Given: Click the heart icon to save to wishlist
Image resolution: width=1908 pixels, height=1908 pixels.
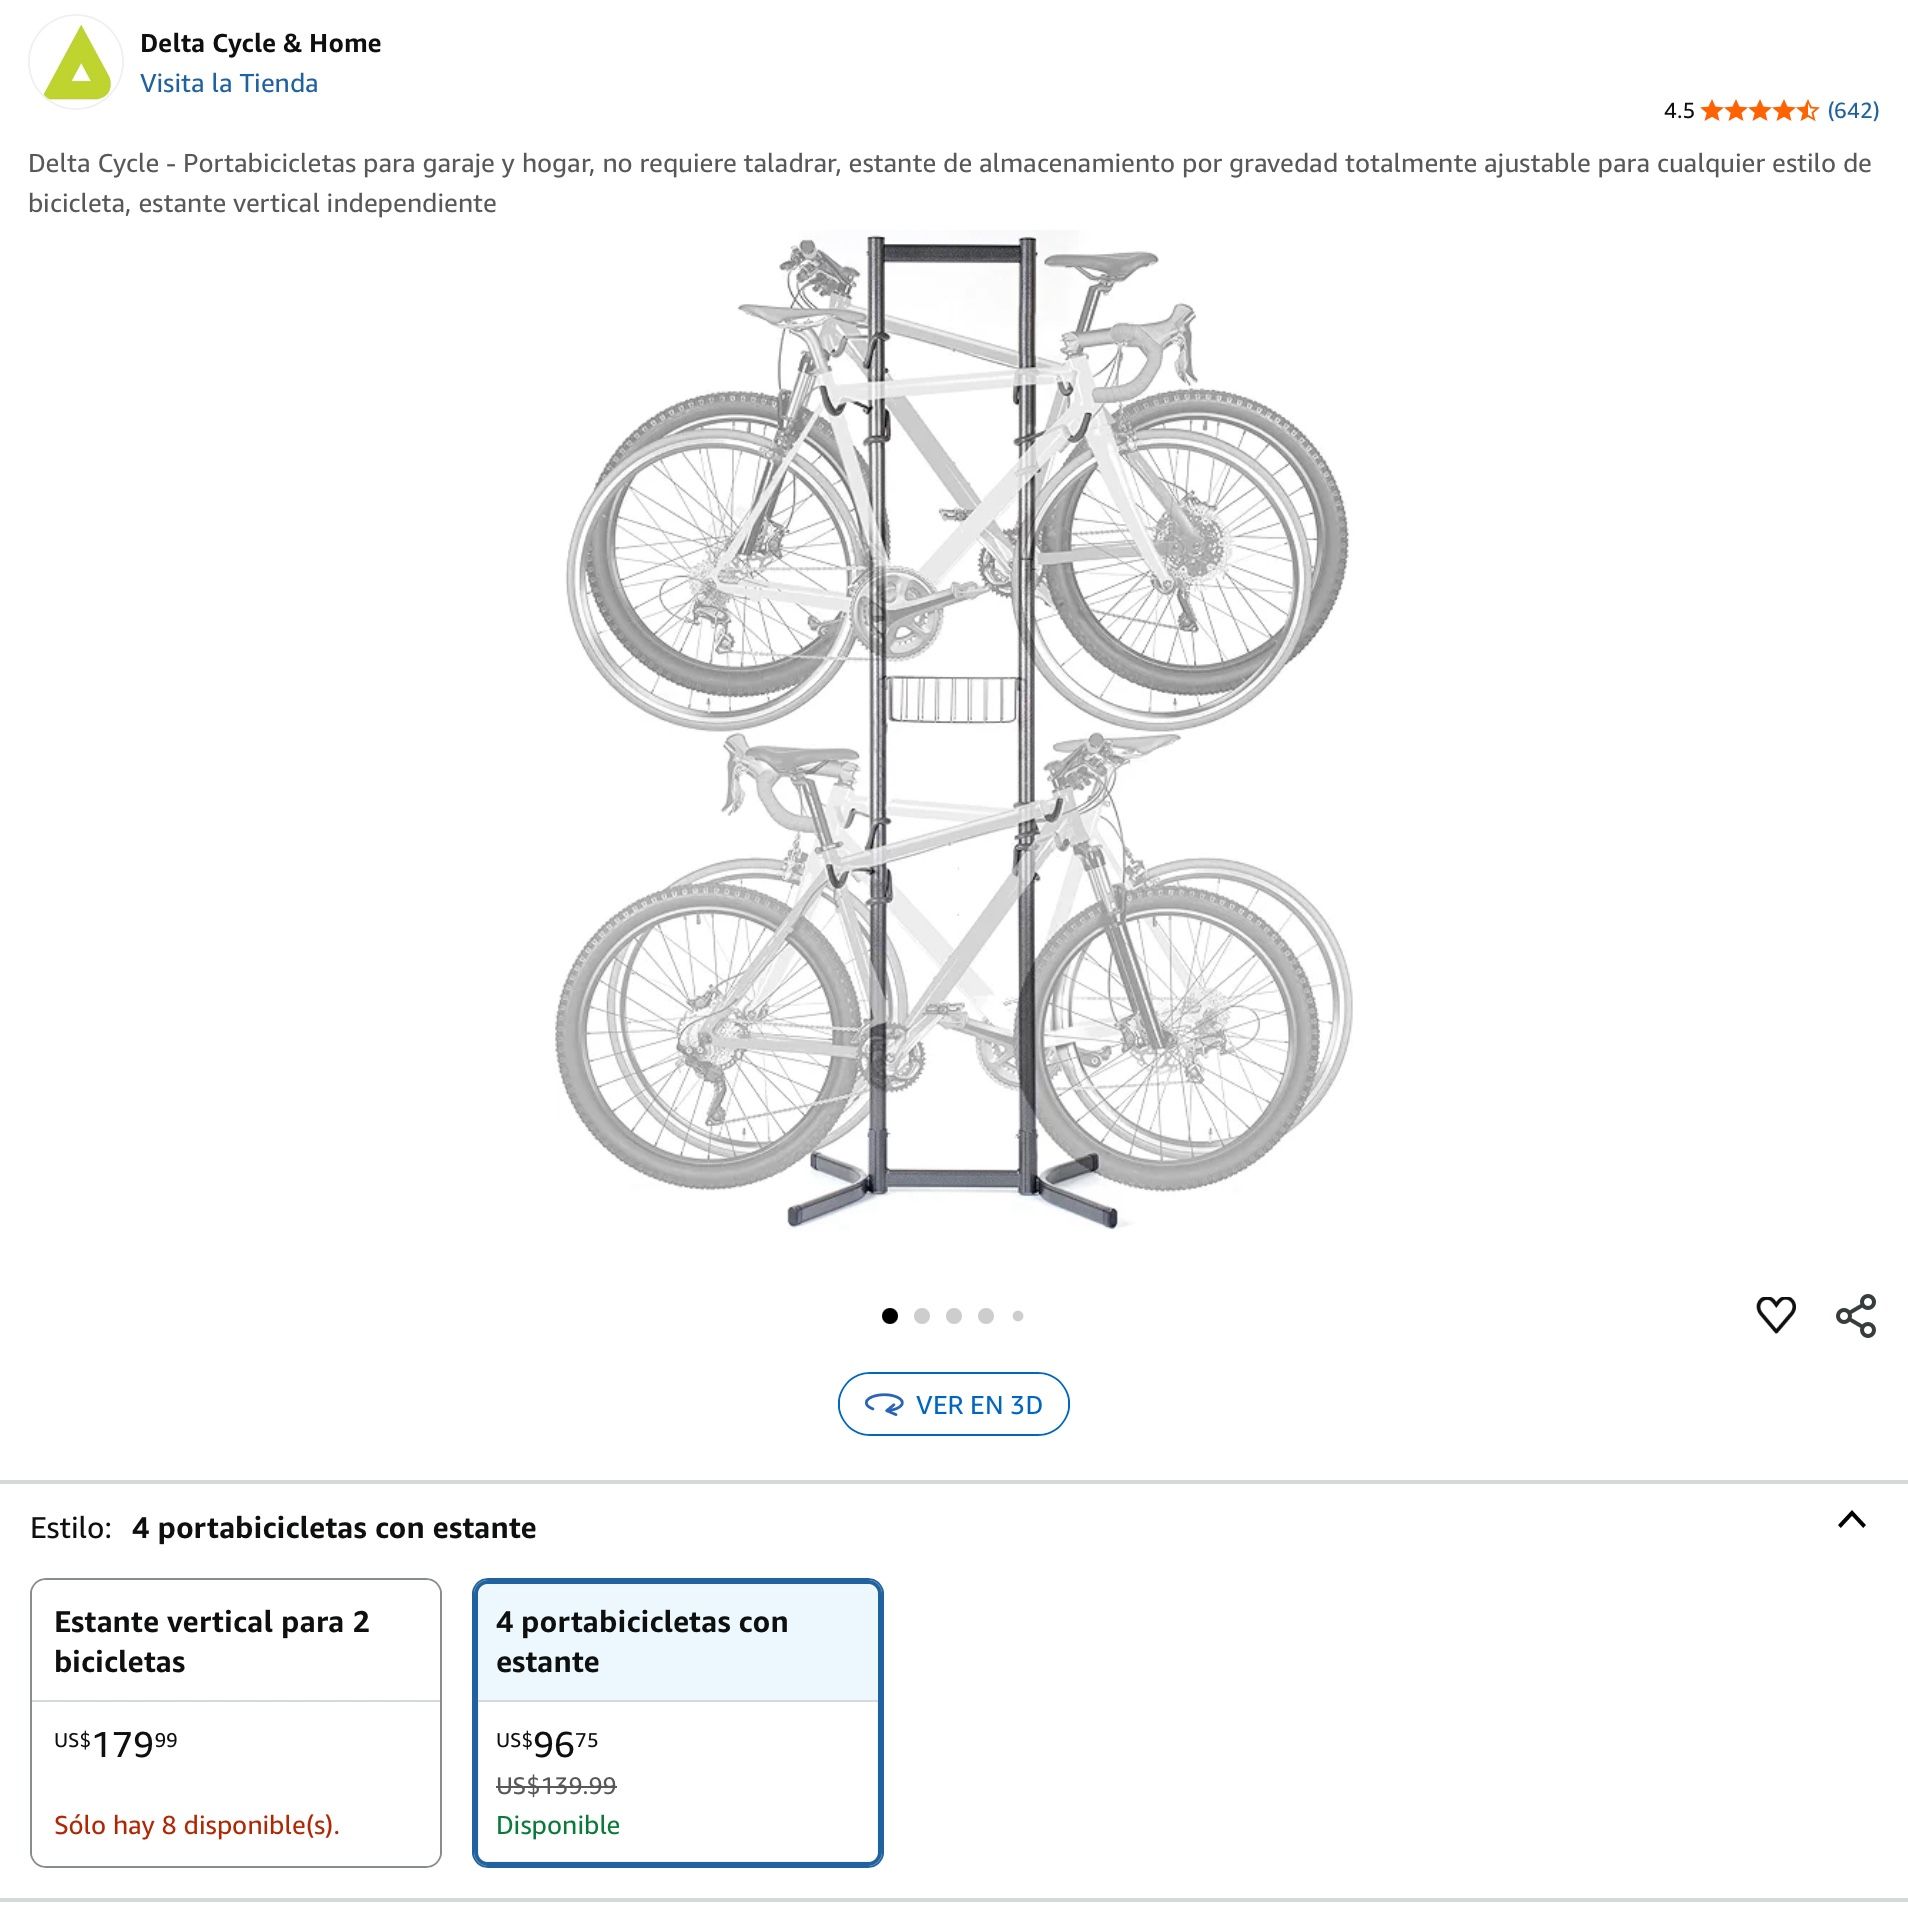Looking at the screenshot, I should [x=1777, y=1315].
